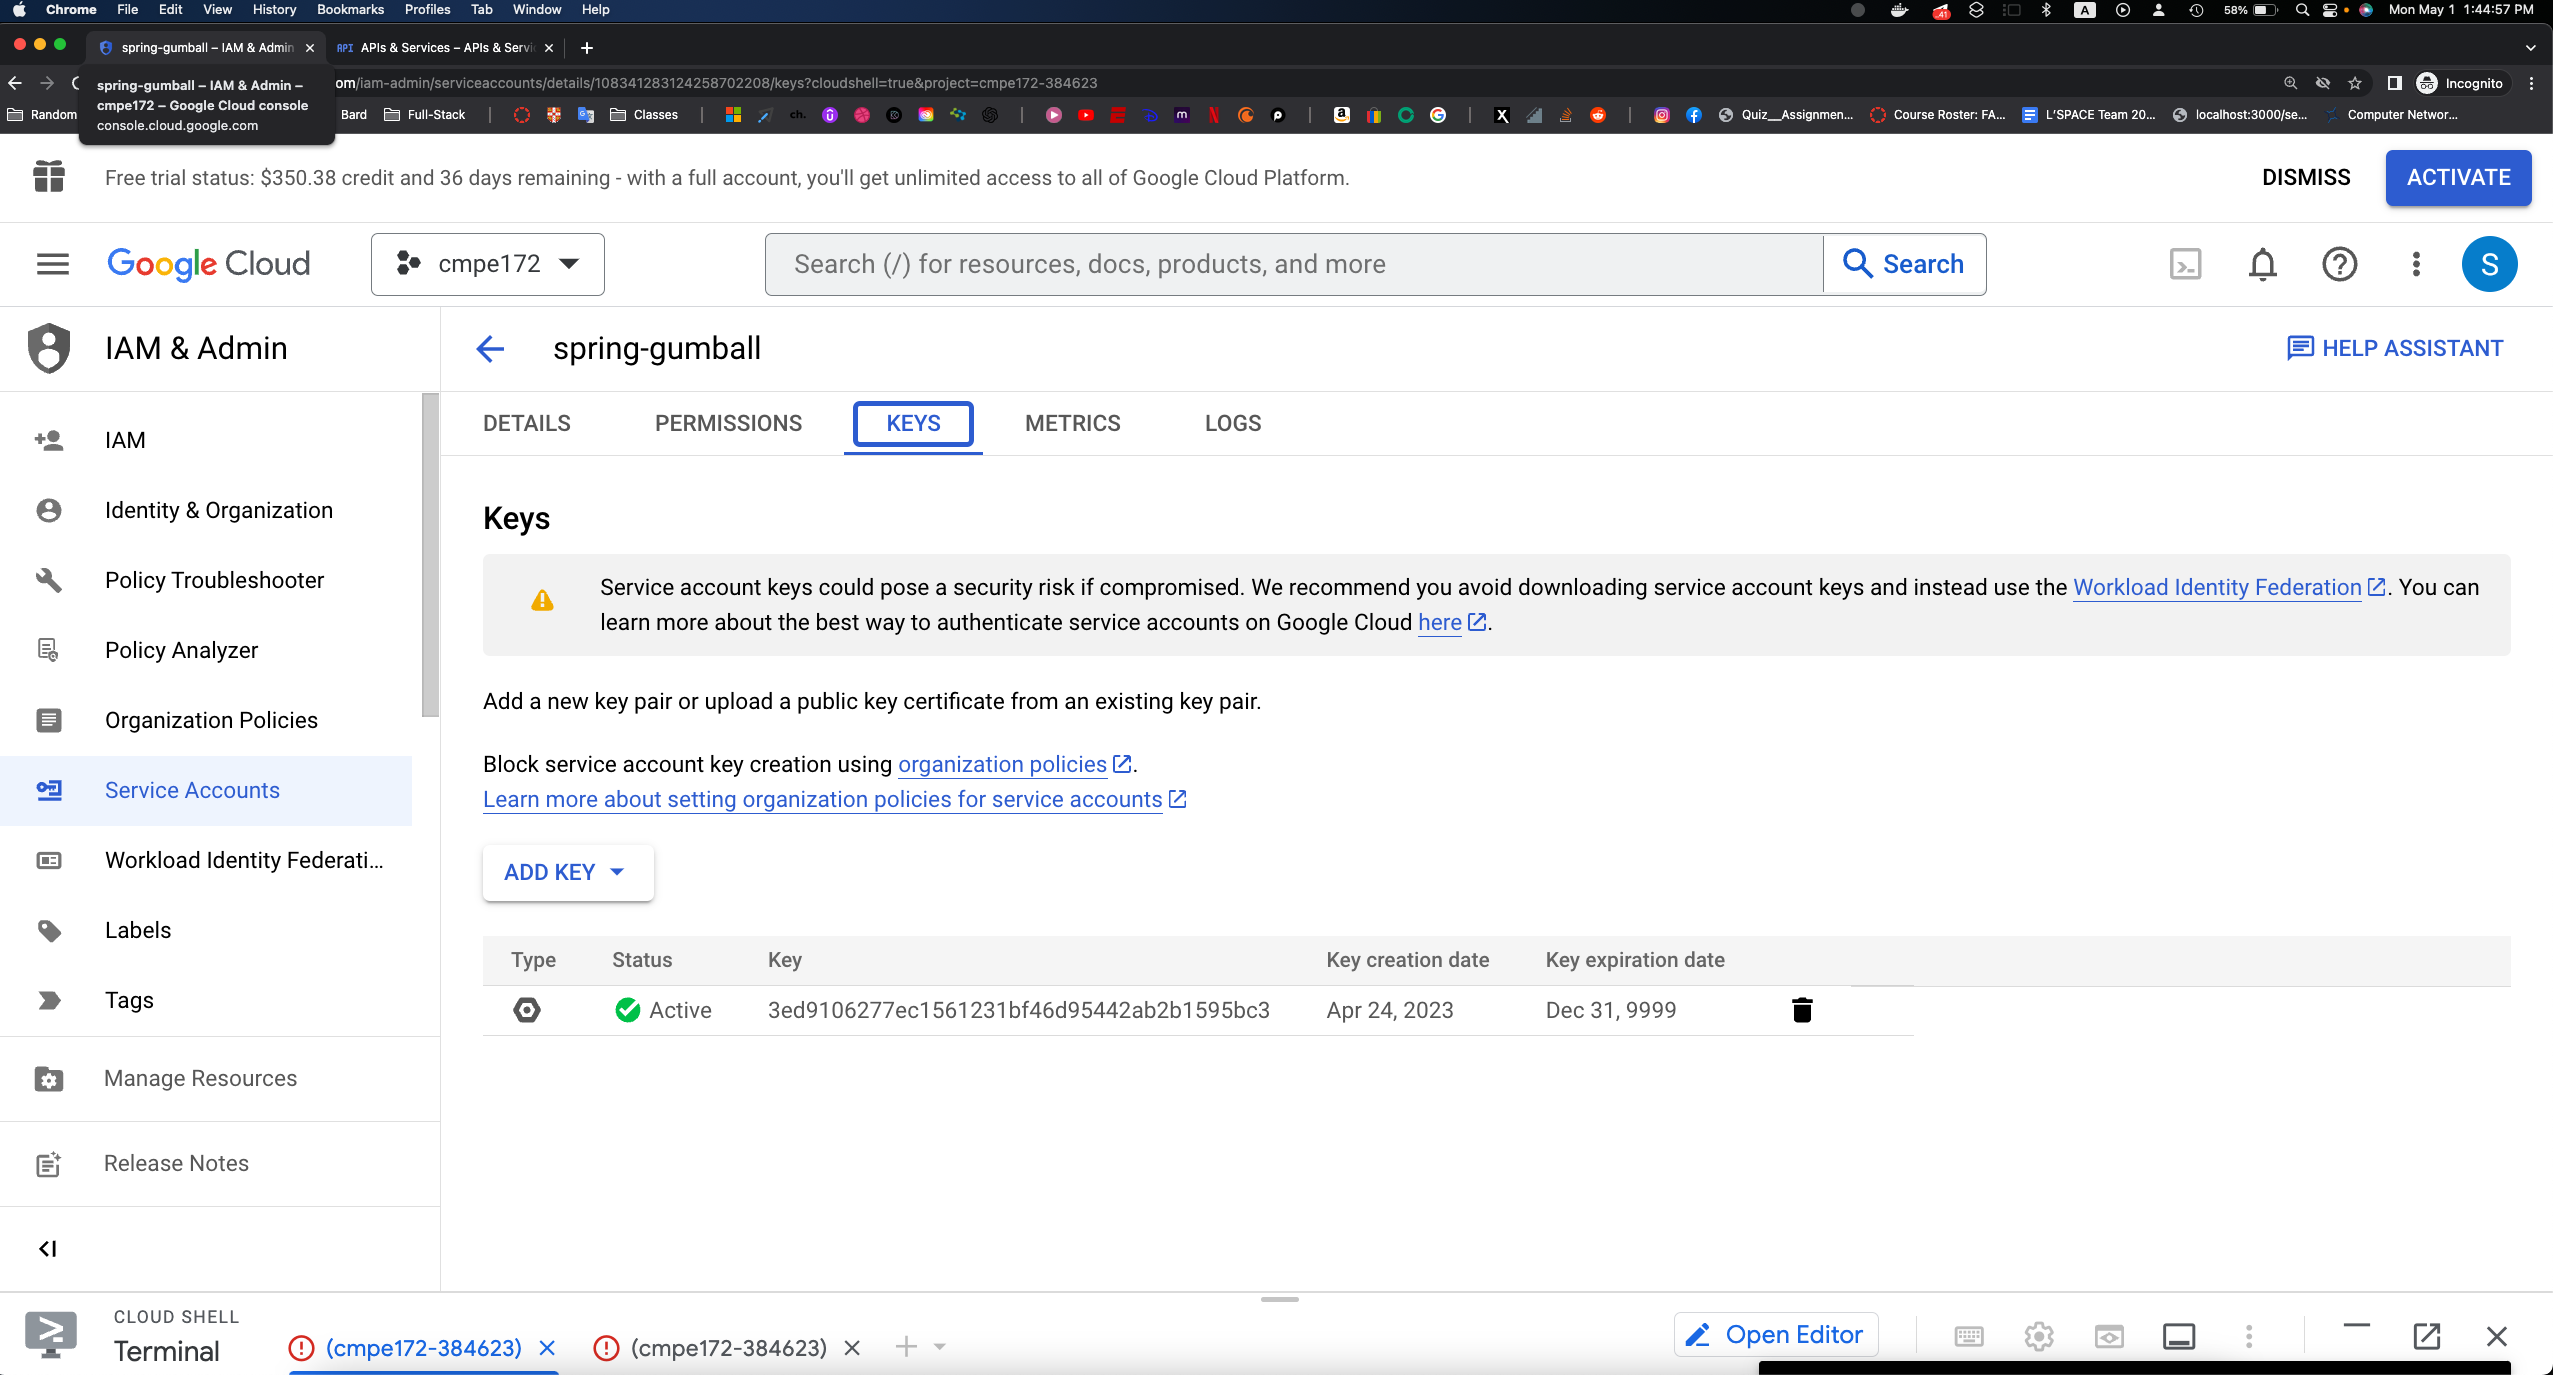
Task: Open the notifications bell
Action: click(x=2261, y=263)
